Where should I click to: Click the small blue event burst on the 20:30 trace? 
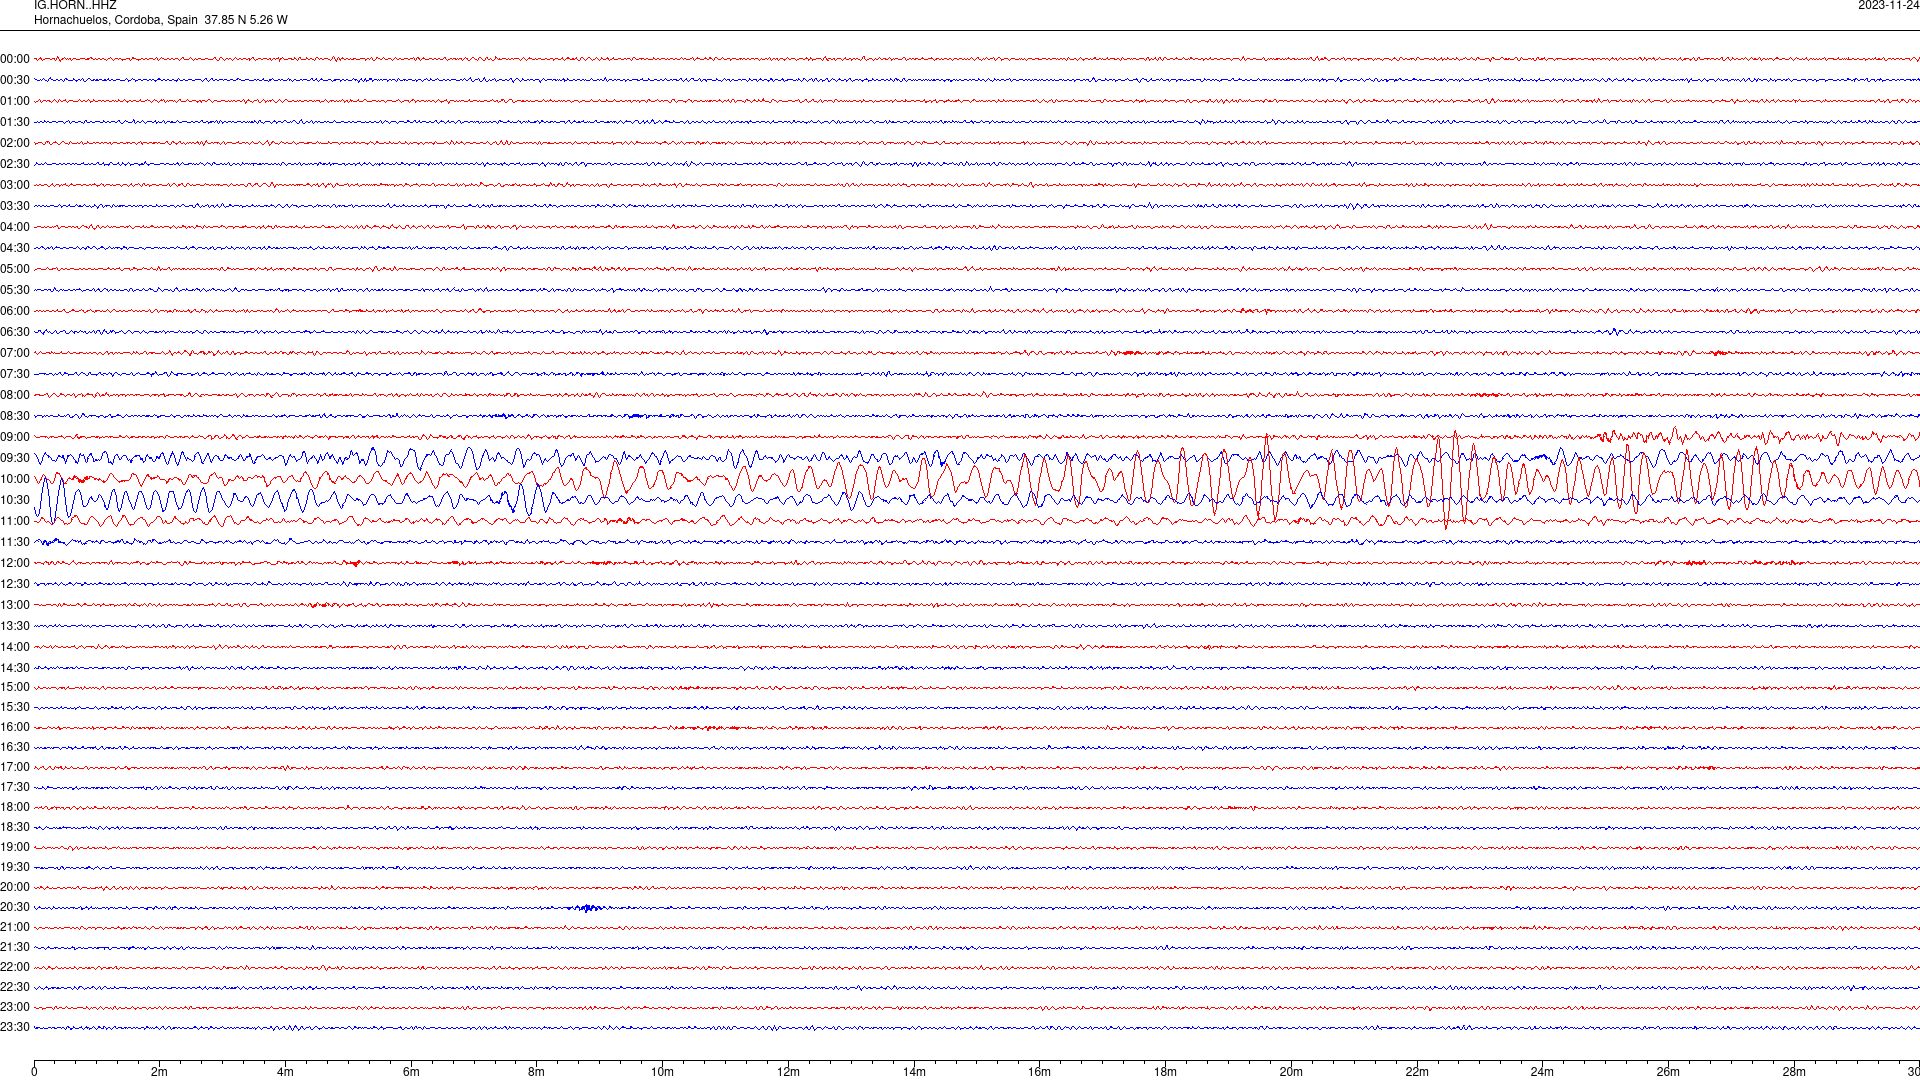[589, 908]
